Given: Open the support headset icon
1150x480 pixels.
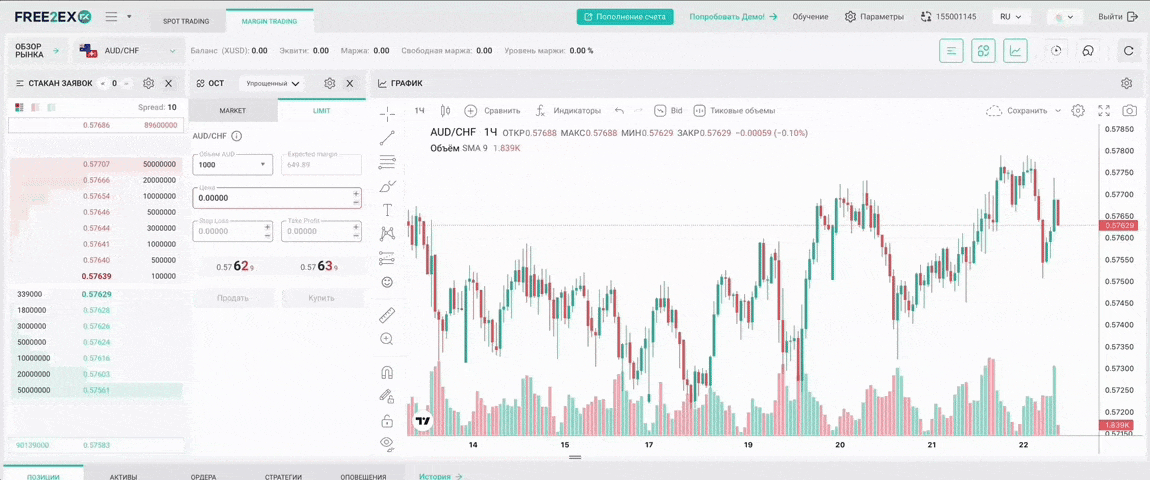Looking at the screenshot, I should pos(1088,51).
